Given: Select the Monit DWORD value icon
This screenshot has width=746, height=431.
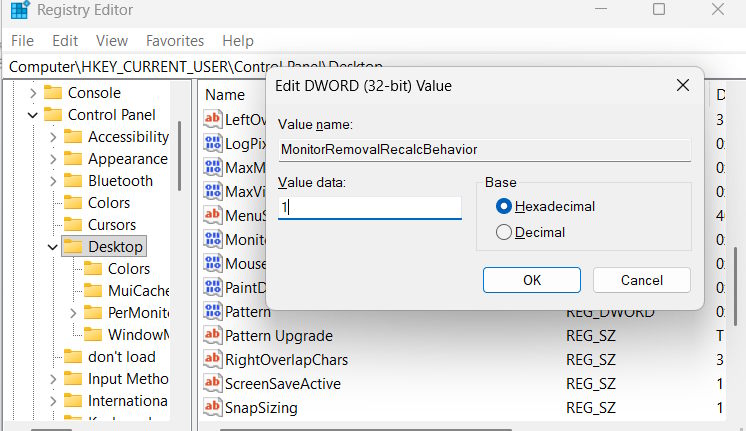Looking at the screenshot, I should coord(213,239).
